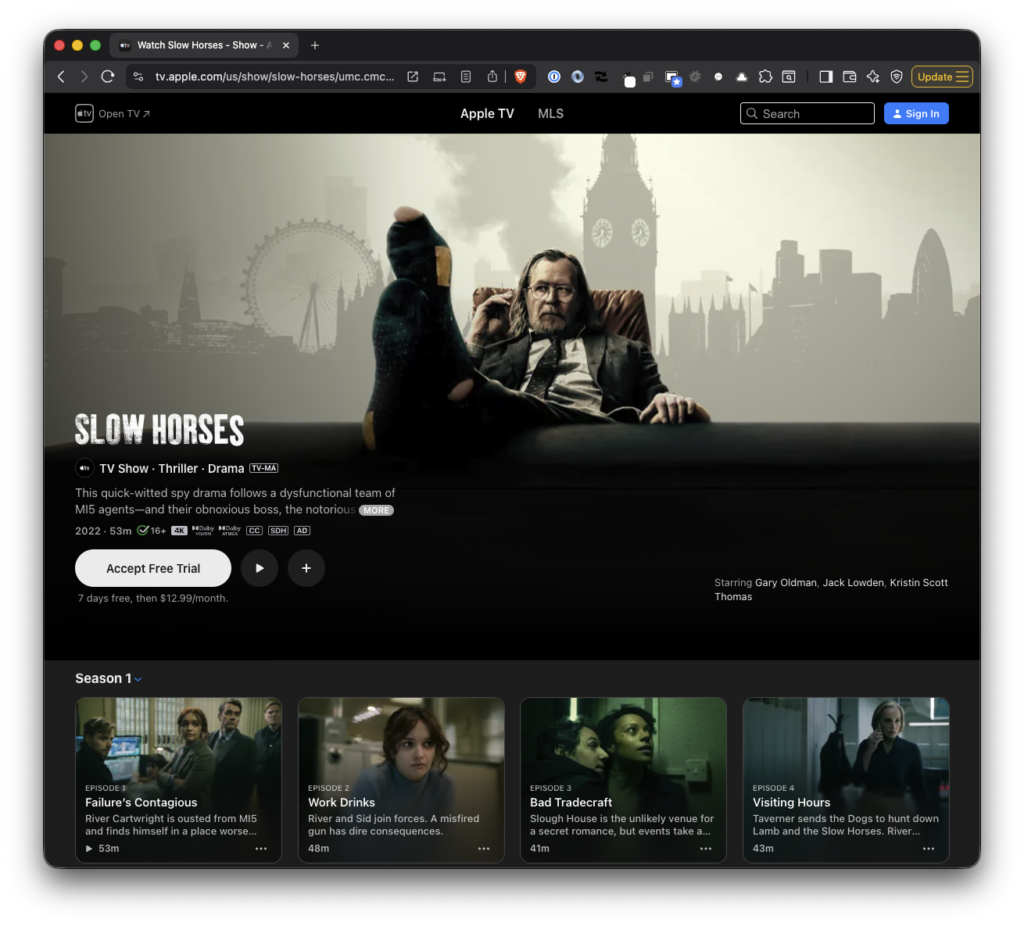Open the Update browser menu
The image size is (1024, 926).
click(x=942, y=77)
